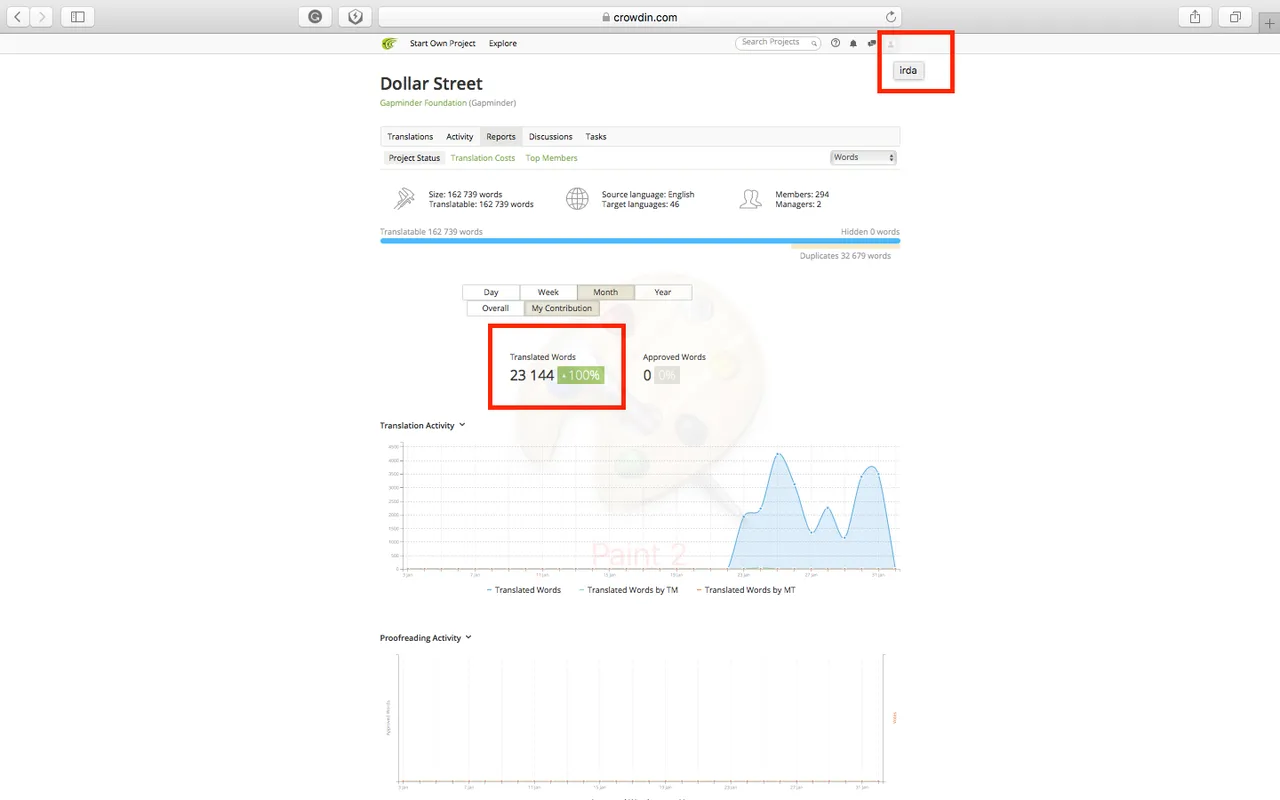The image size is (1280, 800).
Task: Open the Safari share button
Action: (x=1195, y=16)
